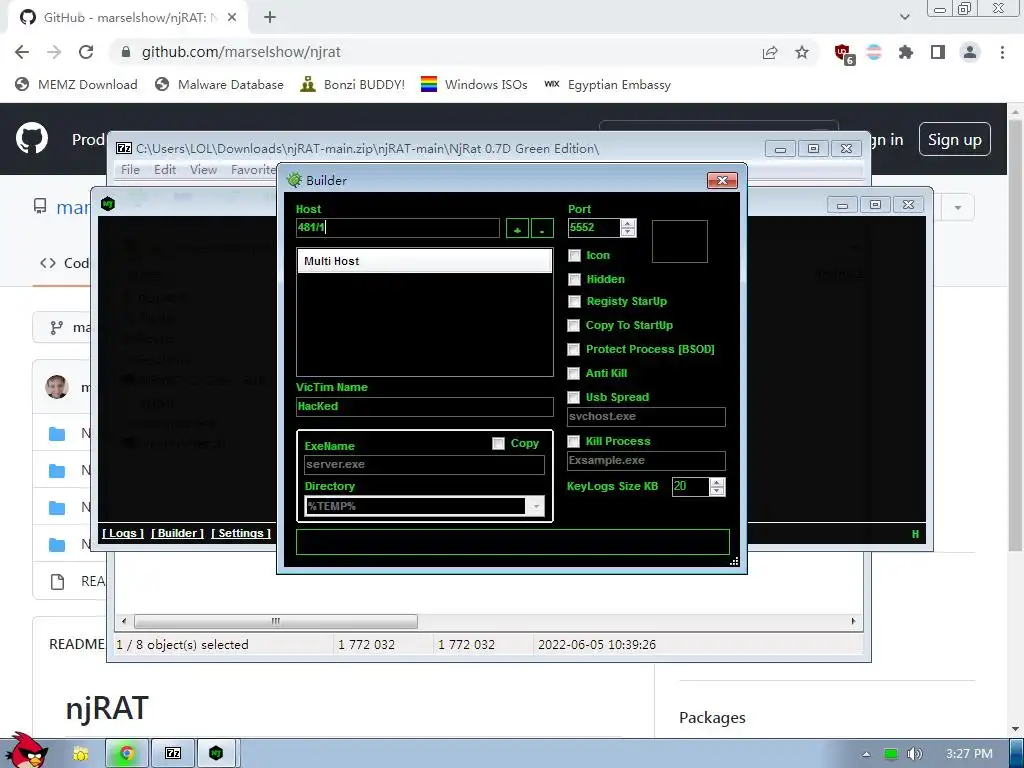The height and width of the screenshot is (768, 1024).
Task: Open the Chrome three-dot menu
Action: (x=1002, y=52)
